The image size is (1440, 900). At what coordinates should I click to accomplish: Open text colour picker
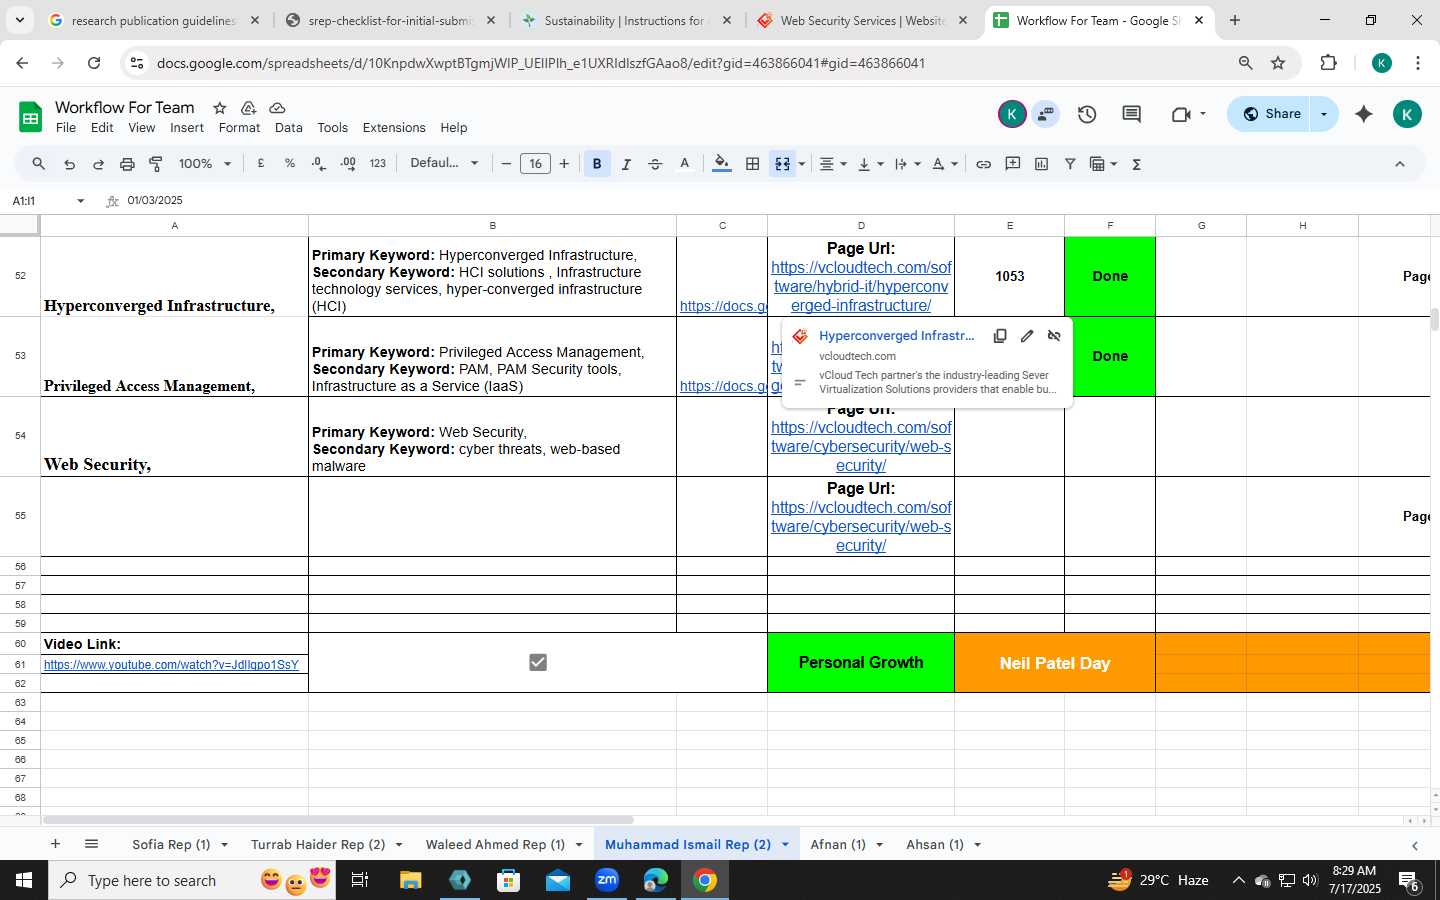pos(684,164)
